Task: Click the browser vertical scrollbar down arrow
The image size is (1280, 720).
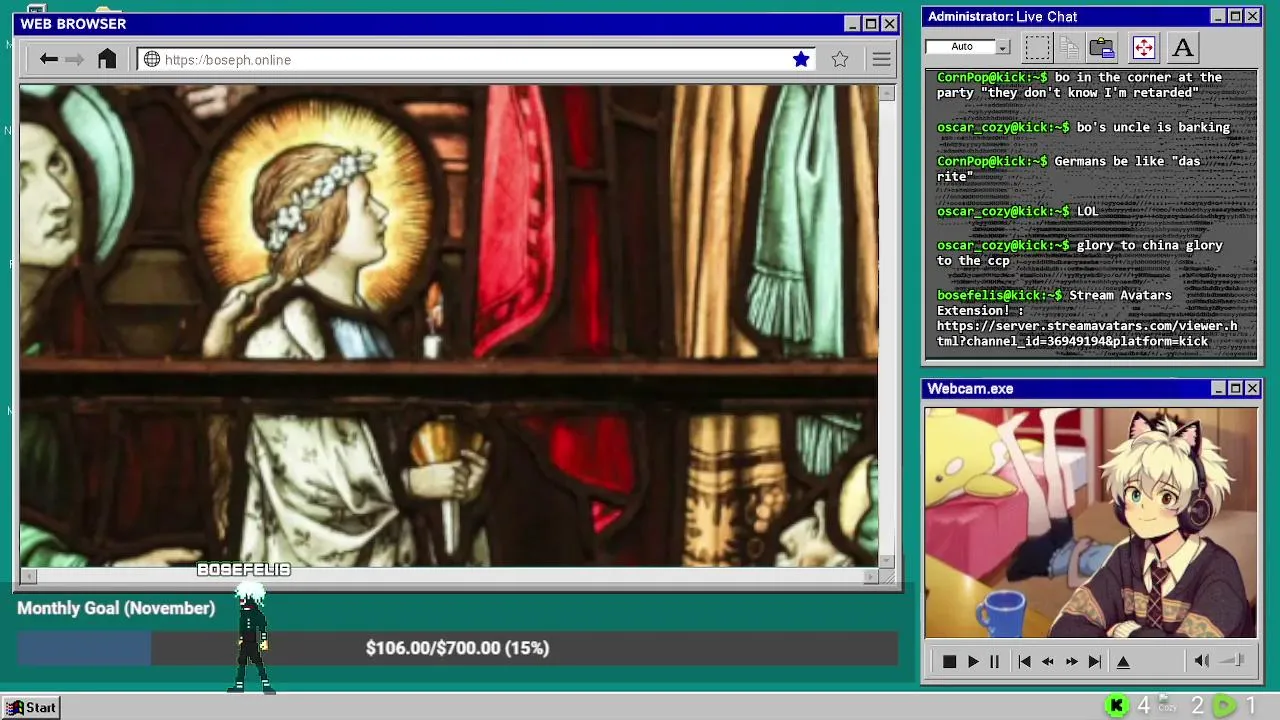Action: pyautogui.click(x=887, y=560)
